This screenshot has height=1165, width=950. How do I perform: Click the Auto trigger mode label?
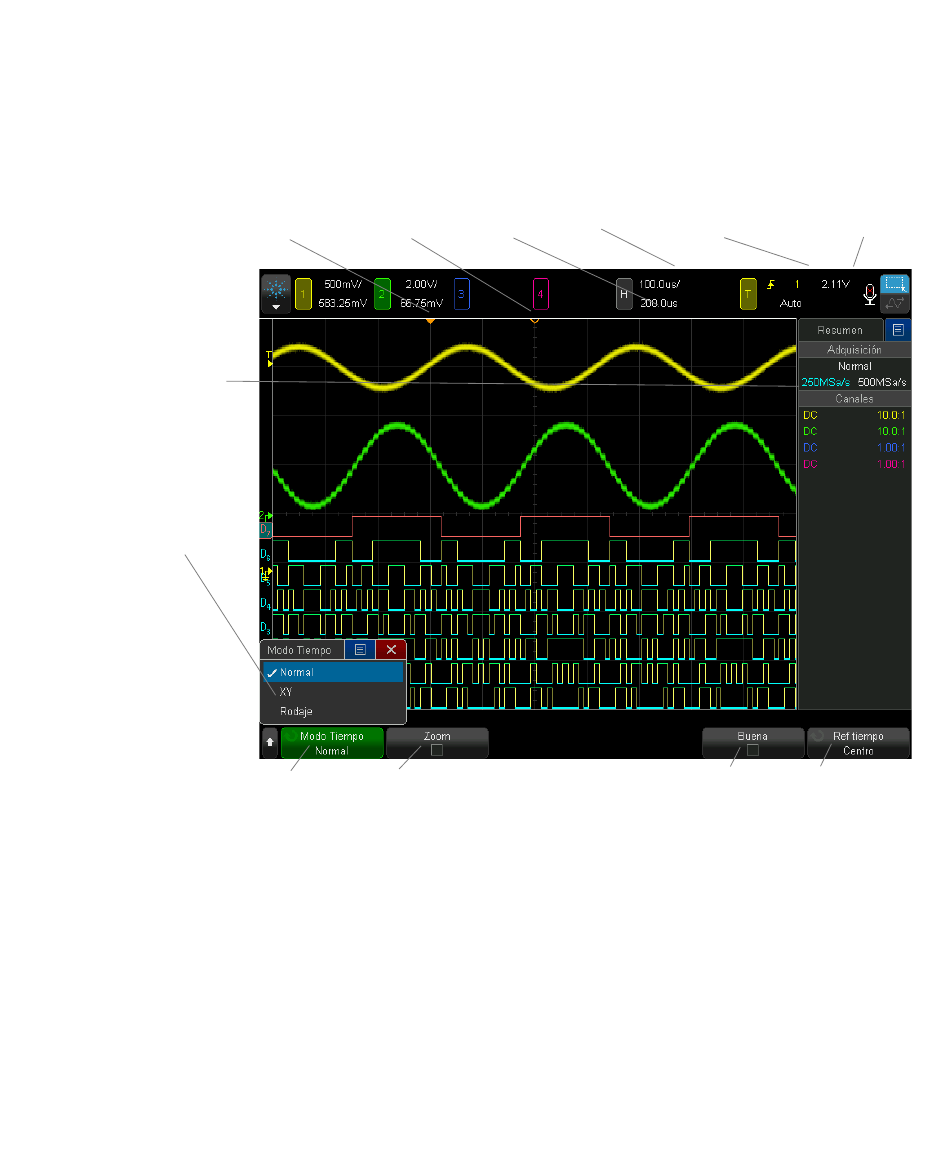pyautogui.click(x=790, y=303)
